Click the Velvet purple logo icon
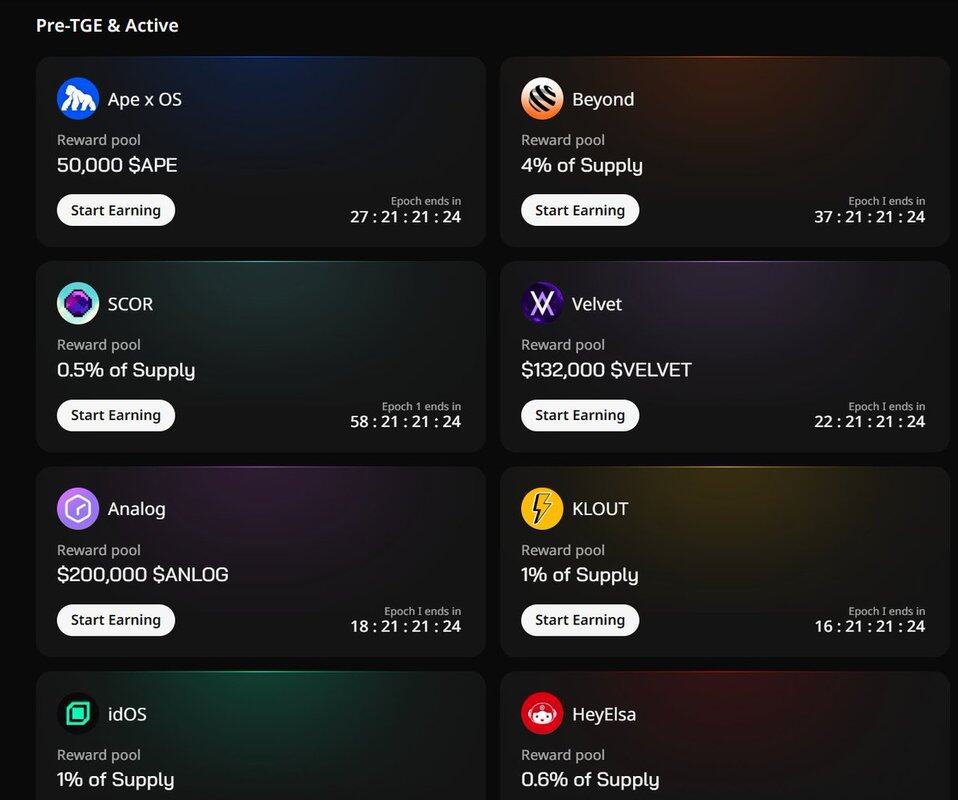 [x=542, y=304]
